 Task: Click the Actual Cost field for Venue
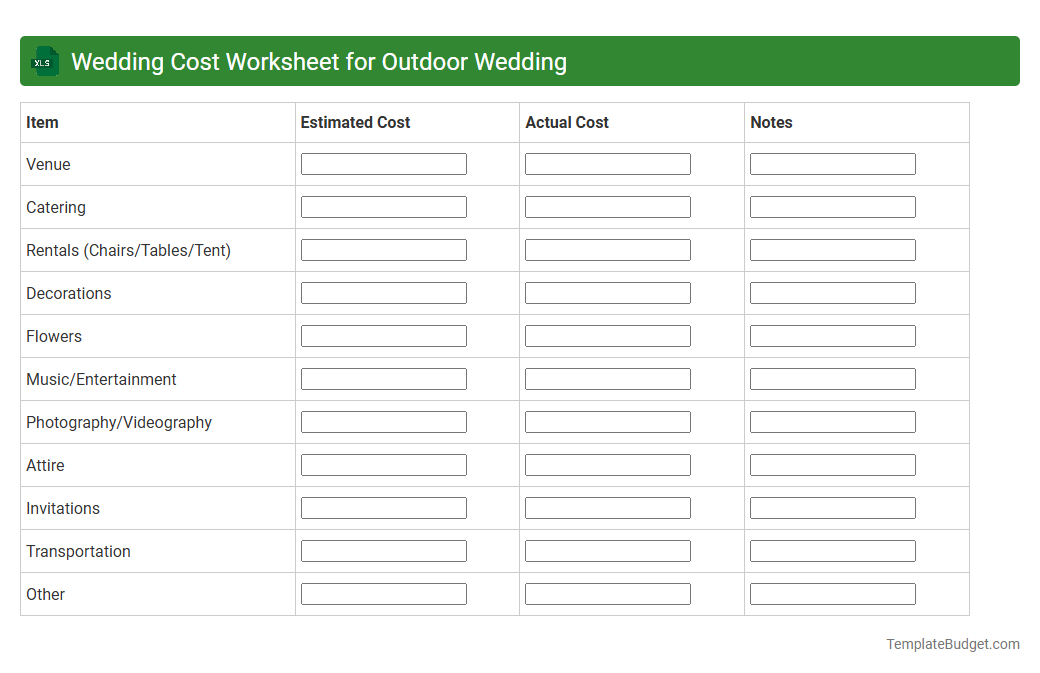[x=607, y=163]
